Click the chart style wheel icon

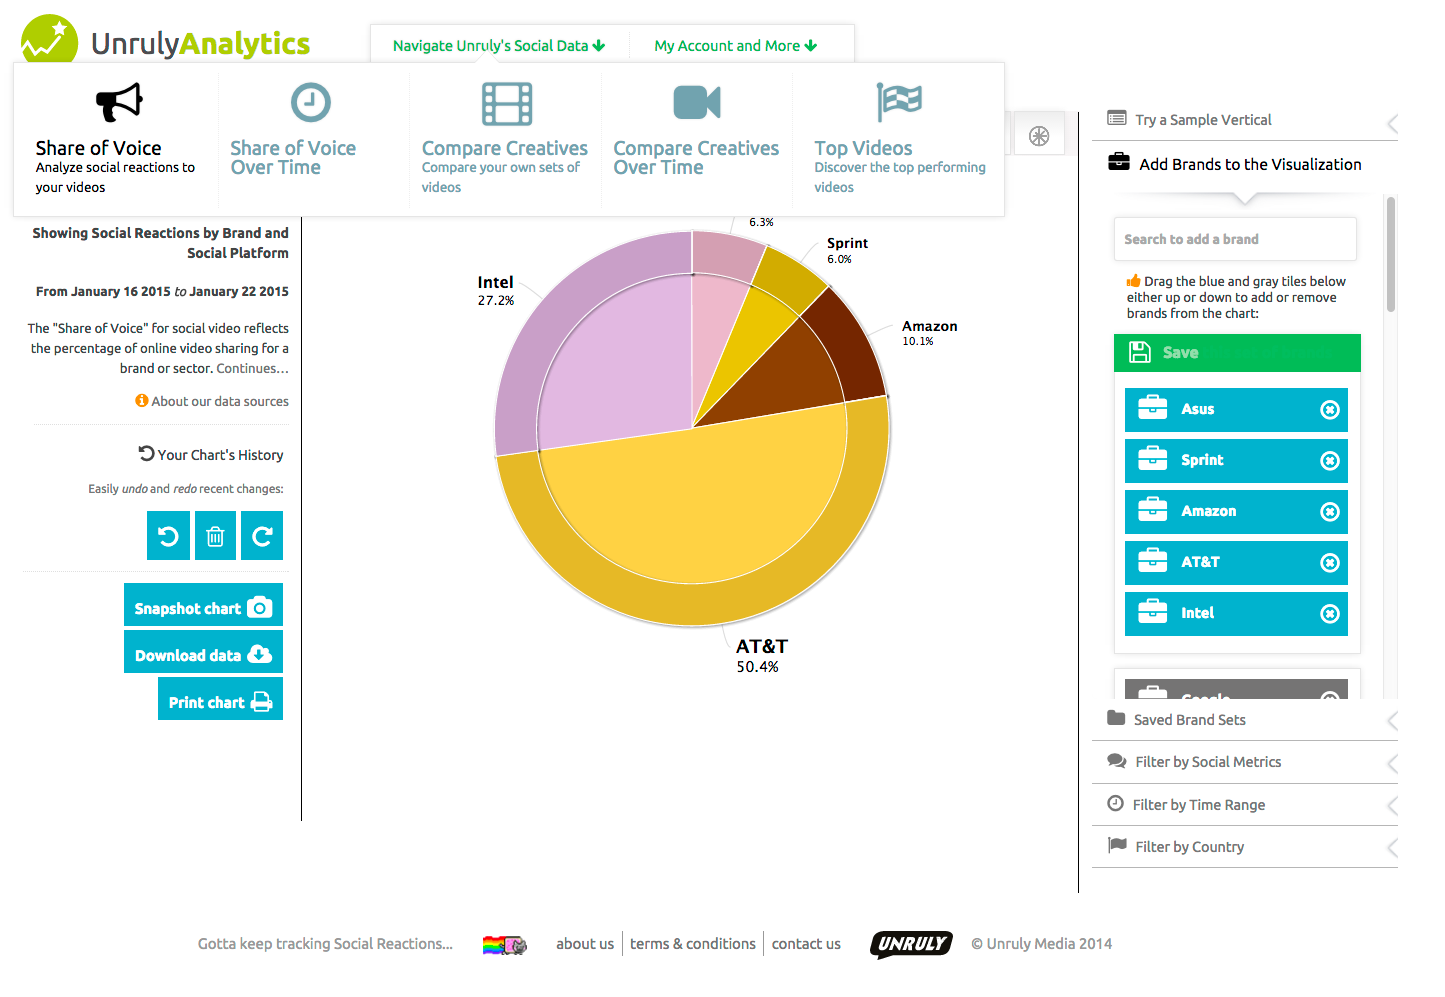point(1039,136)
